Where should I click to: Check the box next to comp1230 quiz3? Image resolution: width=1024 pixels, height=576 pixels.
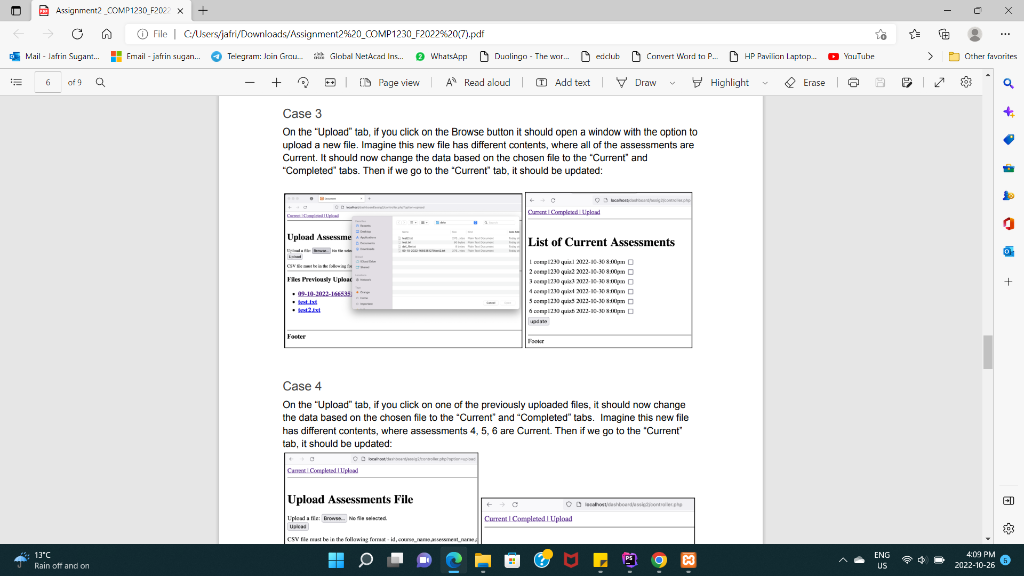point(631,282)
